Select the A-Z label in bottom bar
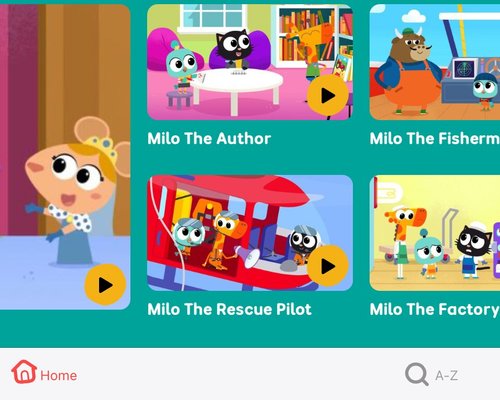The width and height of the screenshot is (500, 400). click(446, 376)
